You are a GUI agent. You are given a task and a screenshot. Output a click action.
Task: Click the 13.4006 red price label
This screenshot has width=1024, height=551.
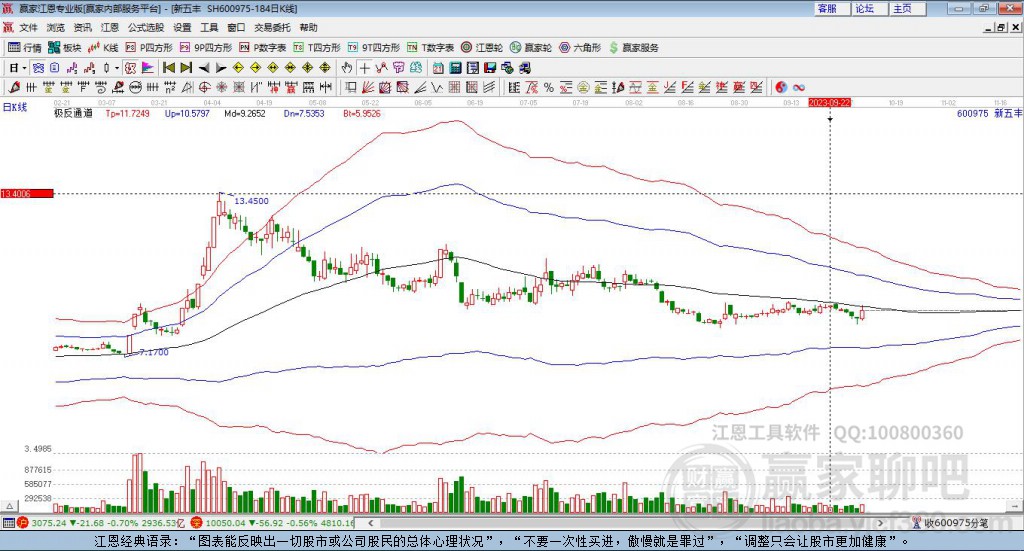pyautogui.click(x=27, y=193)
